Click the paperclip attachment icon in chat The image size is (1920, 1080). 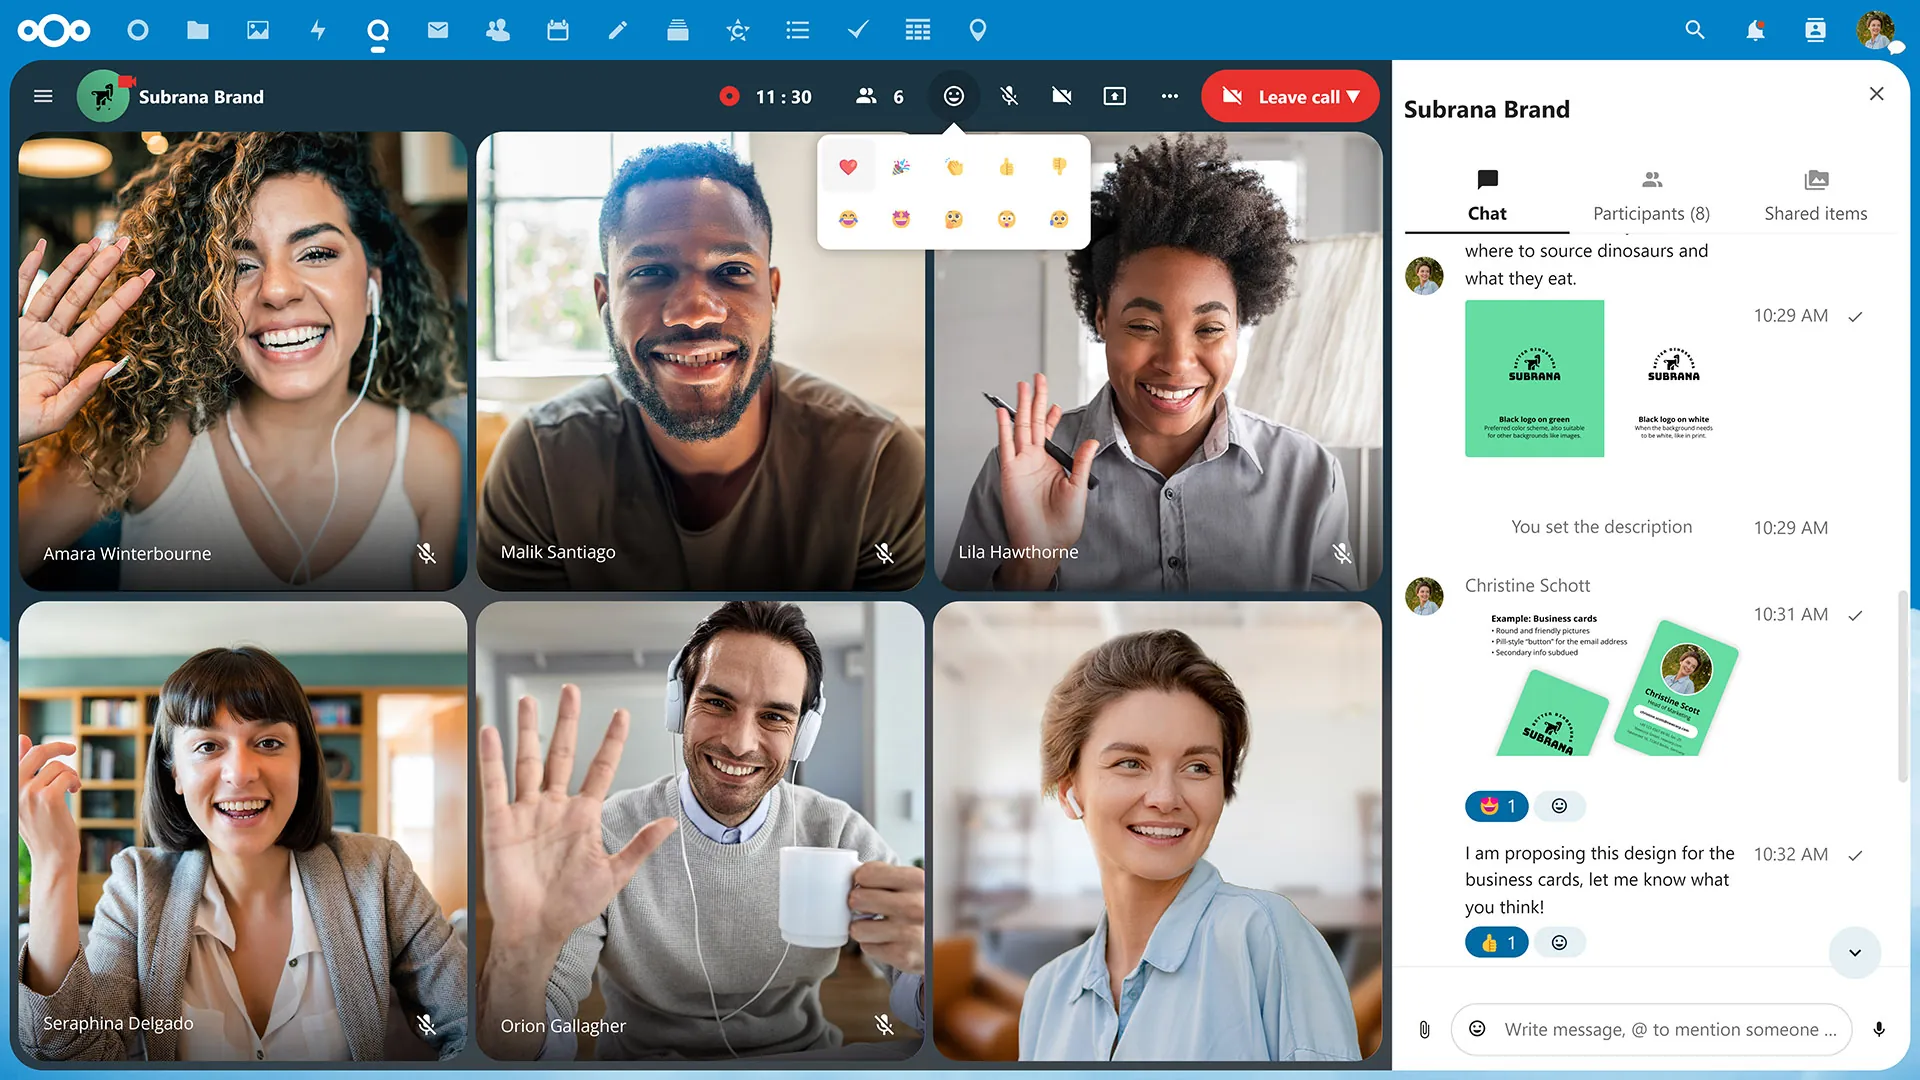click(1424, 1029)
